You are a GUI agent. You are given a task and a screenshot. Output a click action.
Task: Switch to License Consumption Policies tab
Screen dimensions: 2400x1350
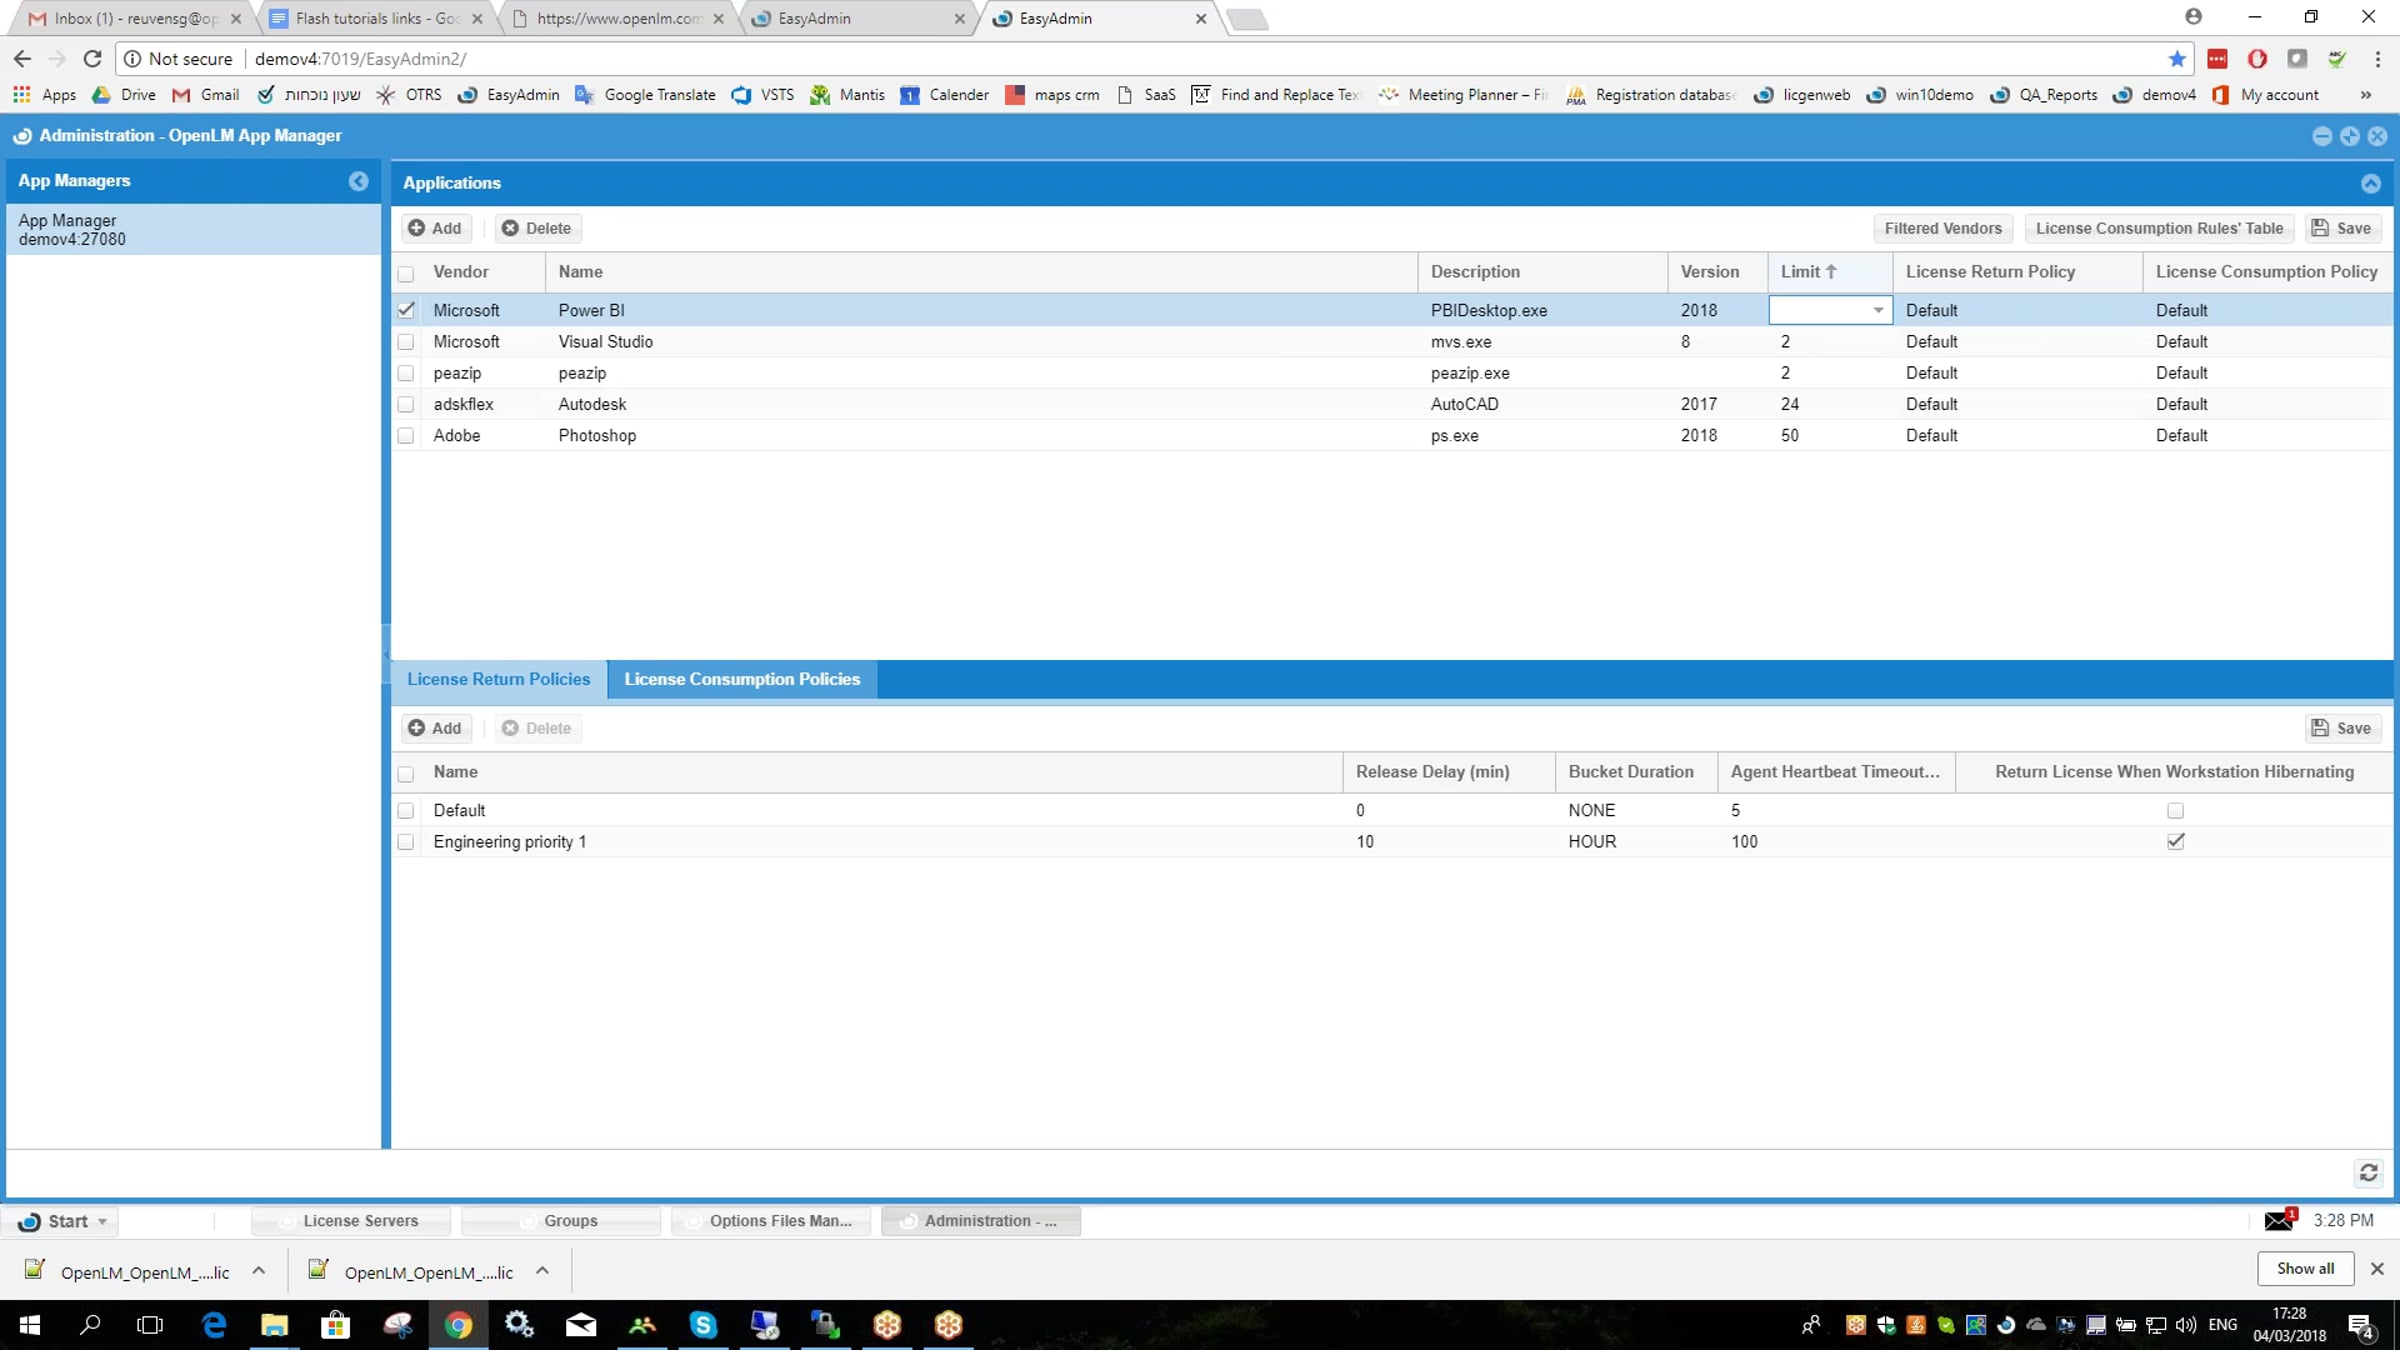pyautogui.click(x=741, y=679)
